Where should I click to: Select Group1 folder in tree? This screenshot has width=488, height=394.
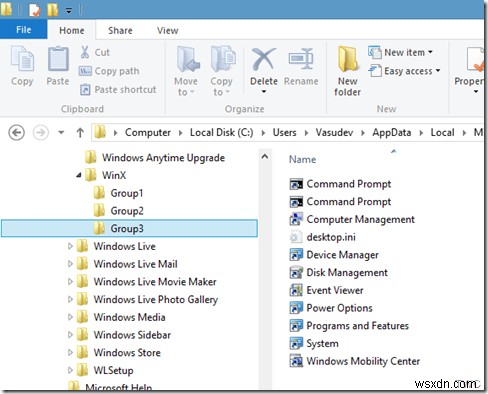tap(118, 193)
